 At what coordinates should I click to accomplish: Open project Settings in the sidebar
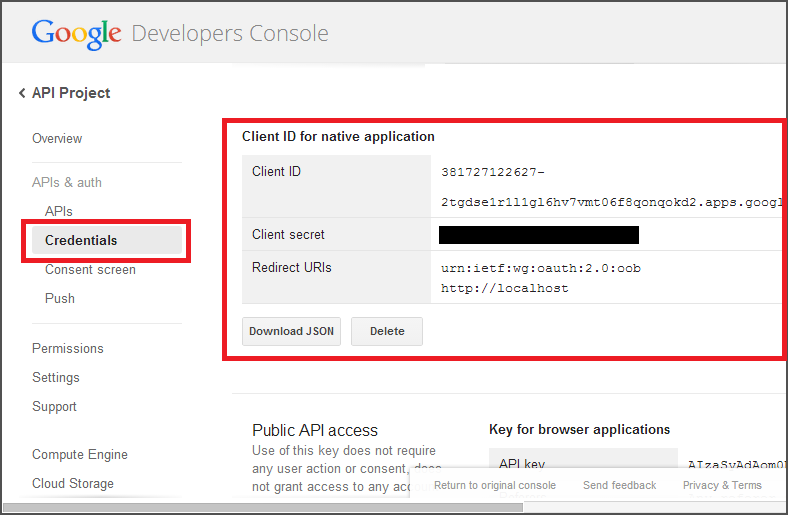[56, 378]
